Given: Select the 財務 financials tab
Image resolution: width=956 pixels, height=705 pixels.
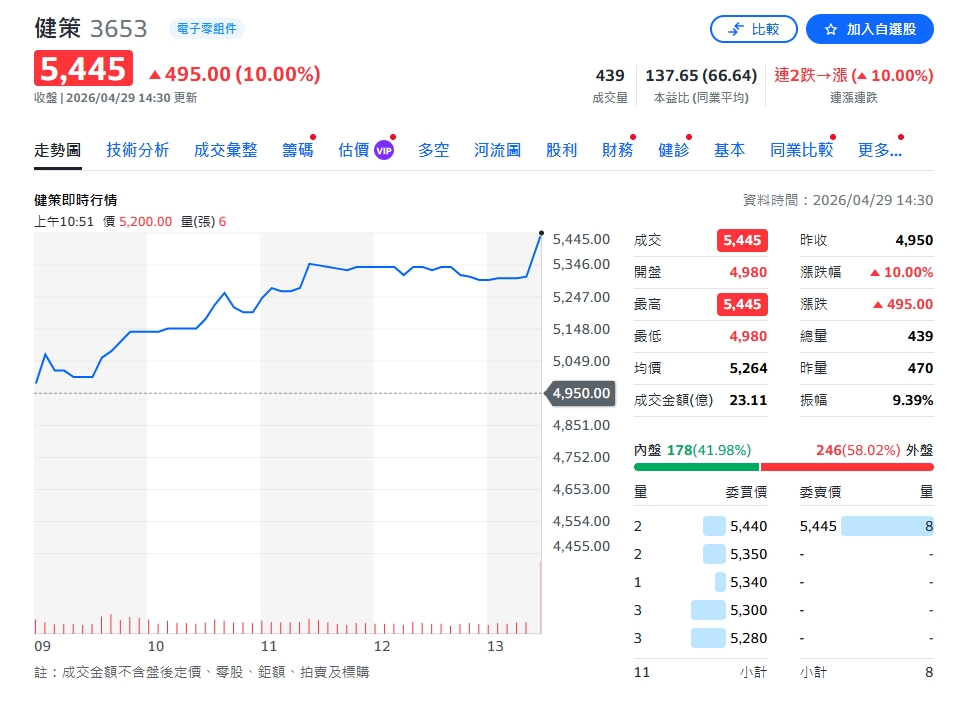Looking at the screenshot, I should [x=617, y=148].
